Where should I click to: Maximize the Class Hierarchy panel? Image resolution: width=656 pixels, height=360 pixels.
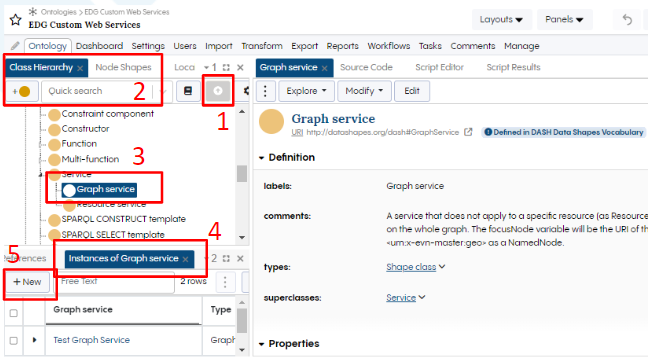(226, 67)
